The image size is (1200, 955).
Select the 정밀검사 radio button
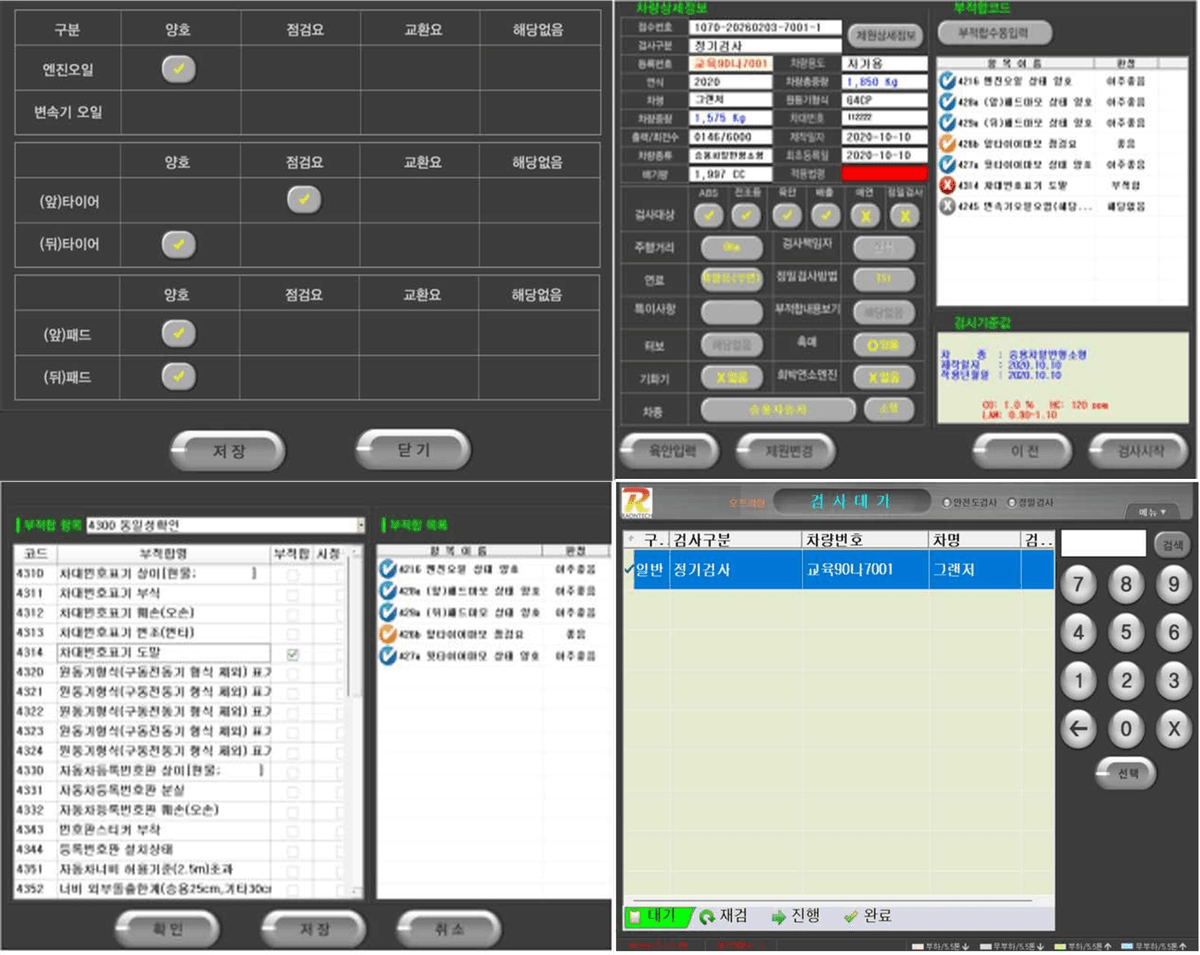(x=1012, y=502)
